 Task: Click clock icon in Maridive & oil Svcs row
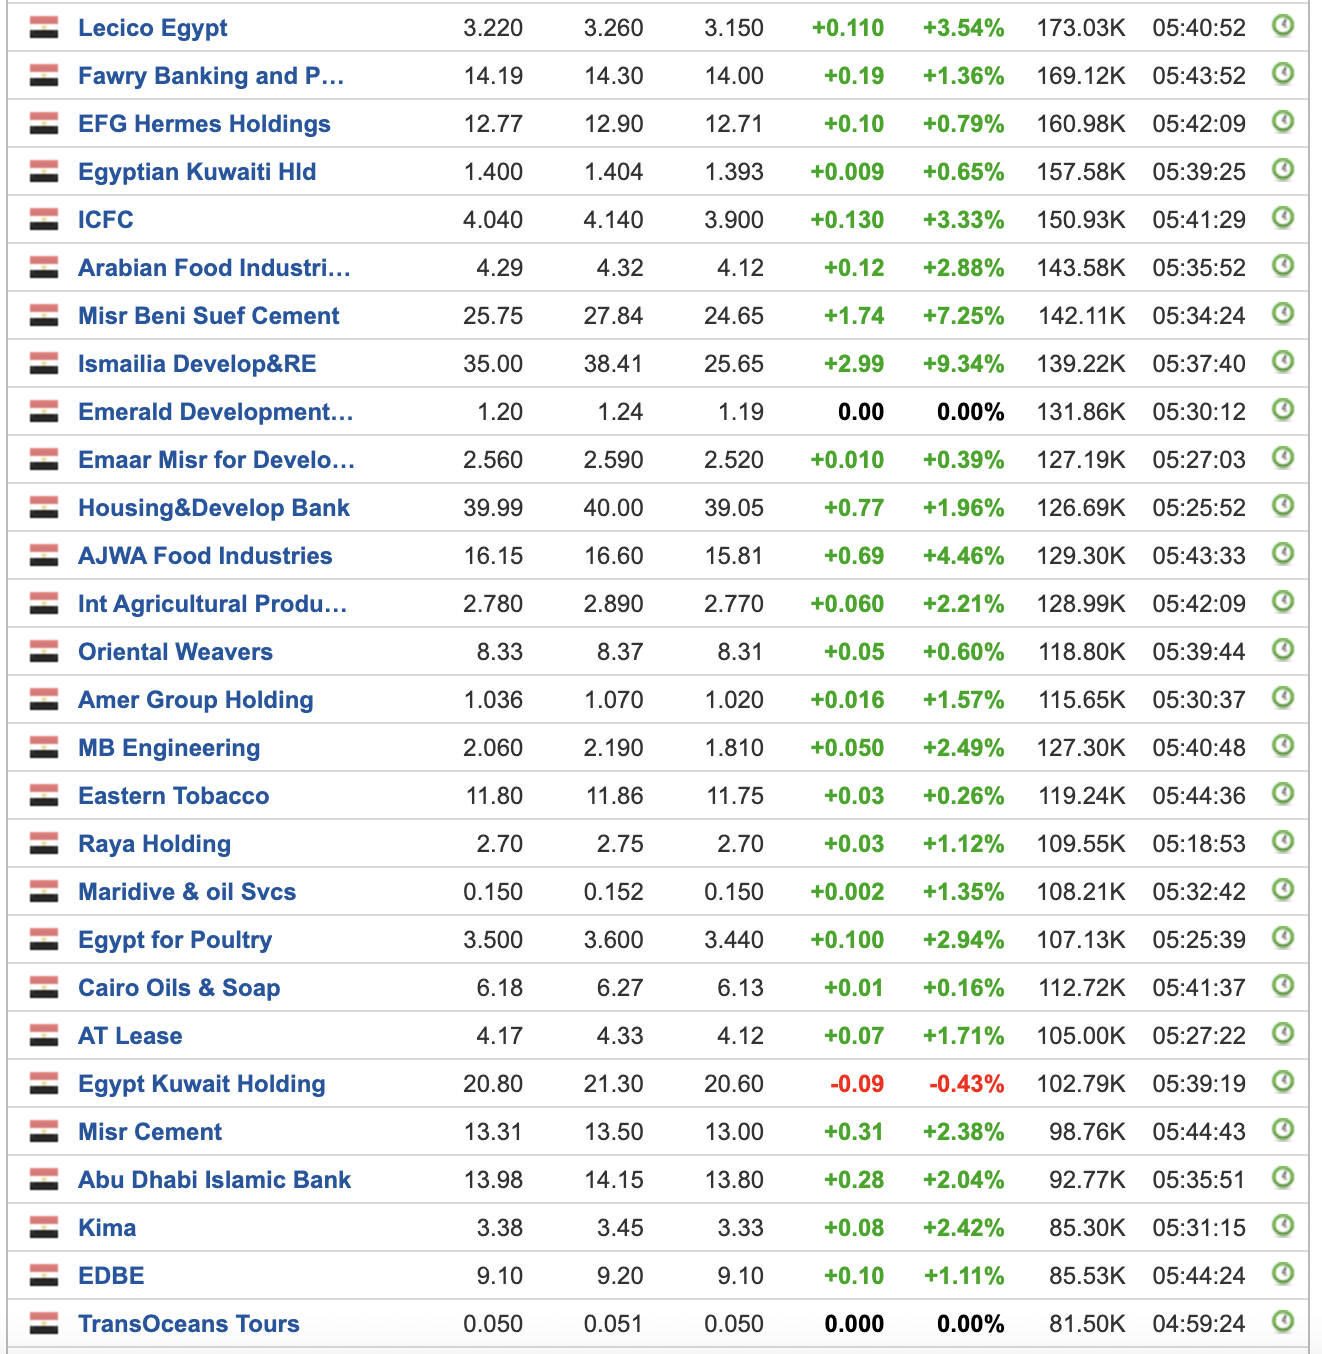pyautogui.click(x=1283, y=889)
